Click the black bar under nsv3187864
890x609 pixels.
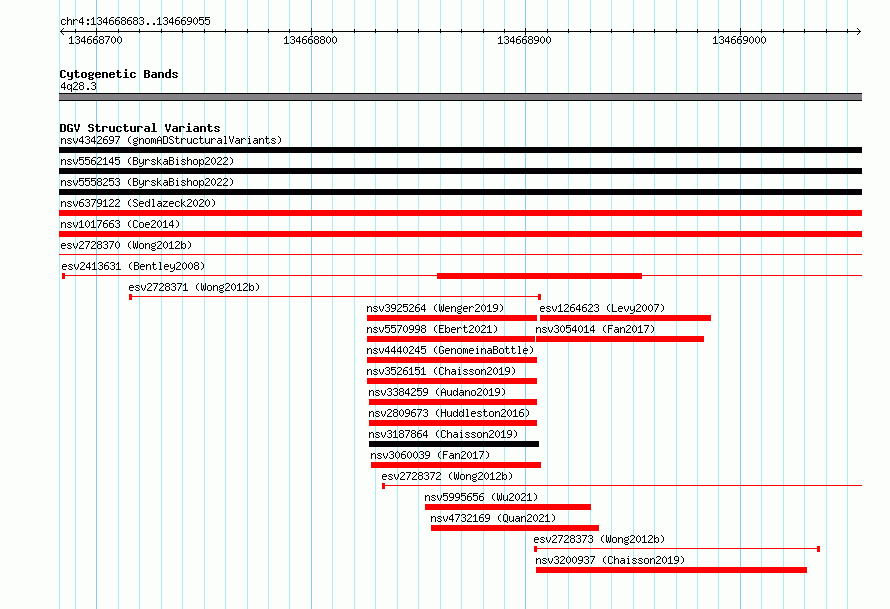tap(454, 444)
